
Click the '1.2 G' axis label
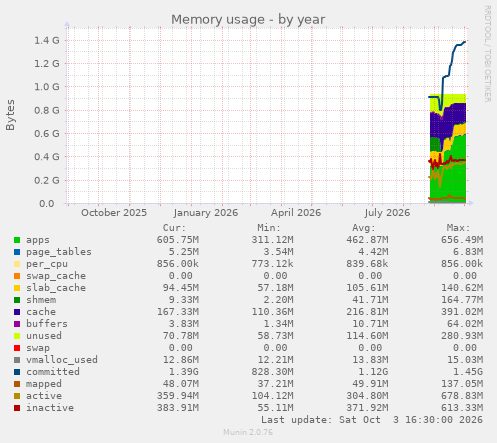pos(47,63)
